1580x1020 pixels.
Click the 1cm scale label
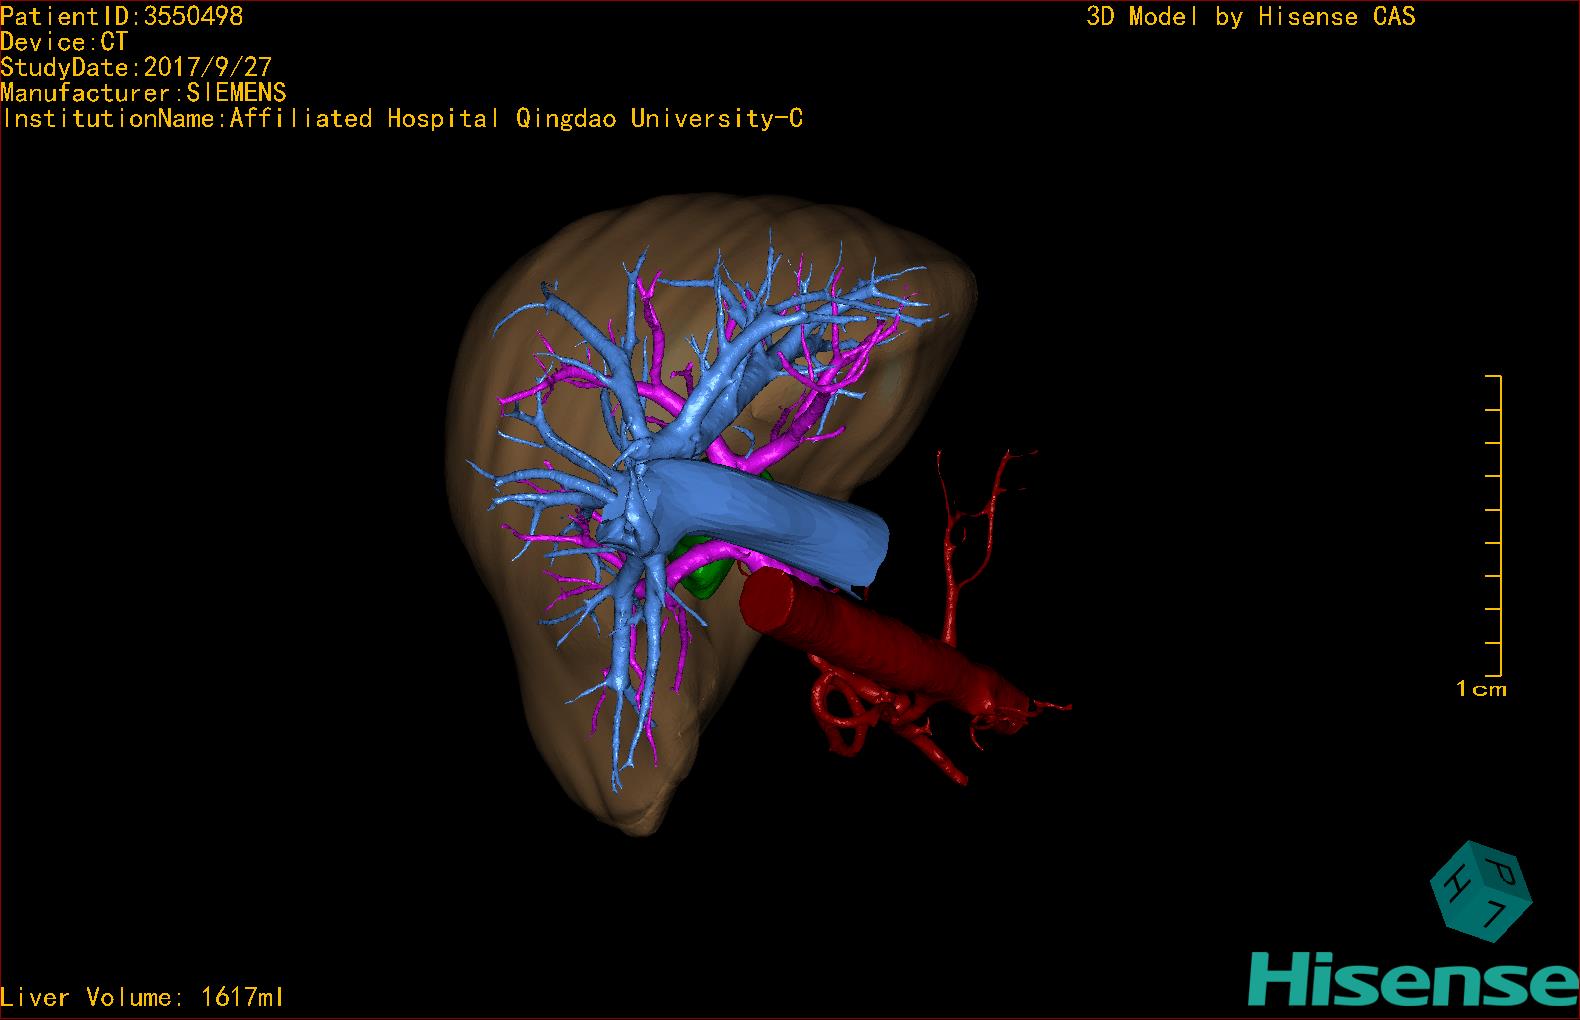point(1481,688)
